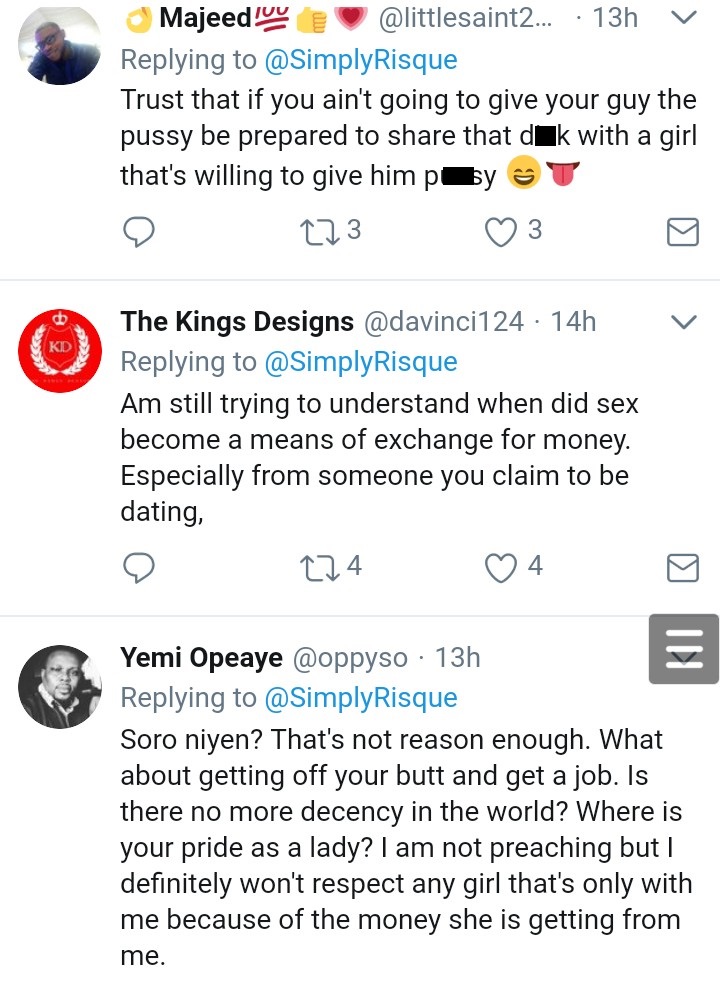Open Yemi Opeaye's profile photo
720x992 pixels.
tap(60, 684)
